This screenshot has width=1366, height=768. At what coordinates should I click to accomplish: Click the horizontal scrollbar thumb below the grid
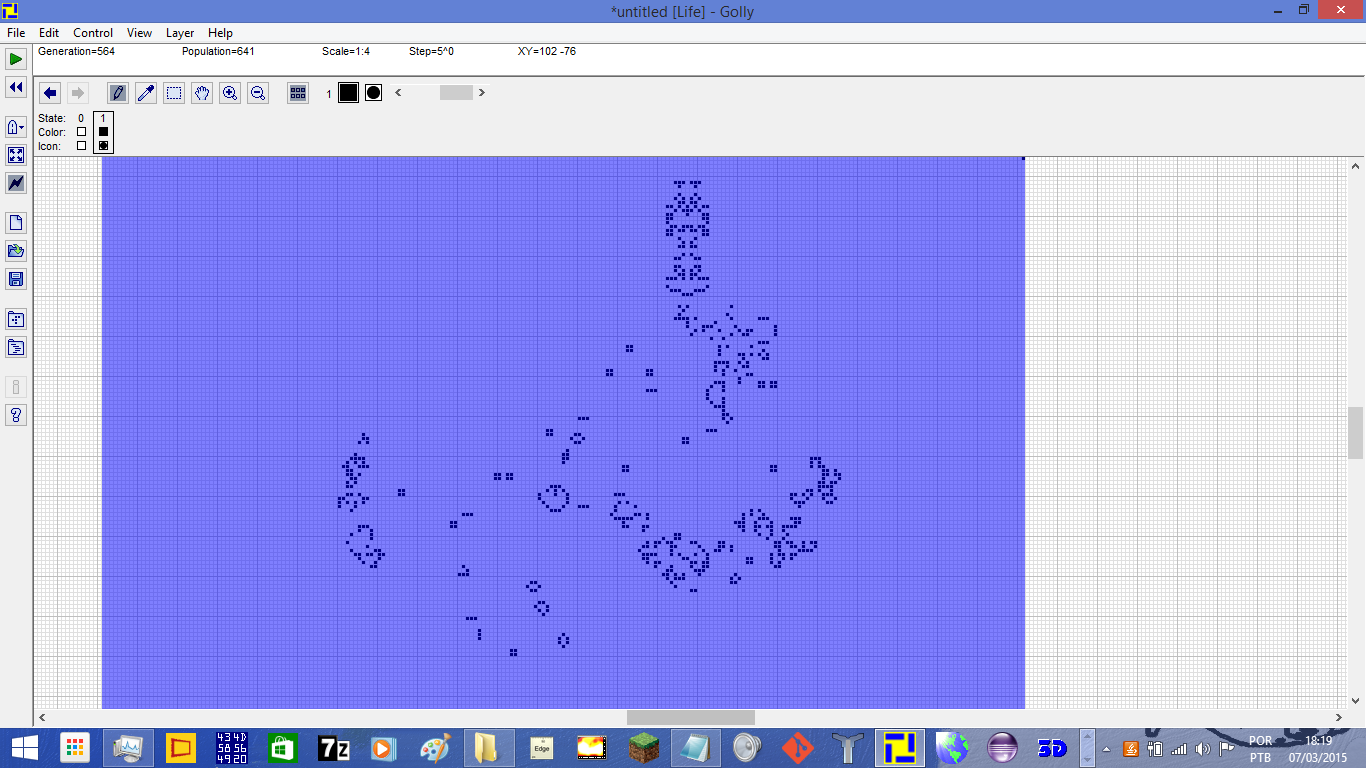pos(691,717)
